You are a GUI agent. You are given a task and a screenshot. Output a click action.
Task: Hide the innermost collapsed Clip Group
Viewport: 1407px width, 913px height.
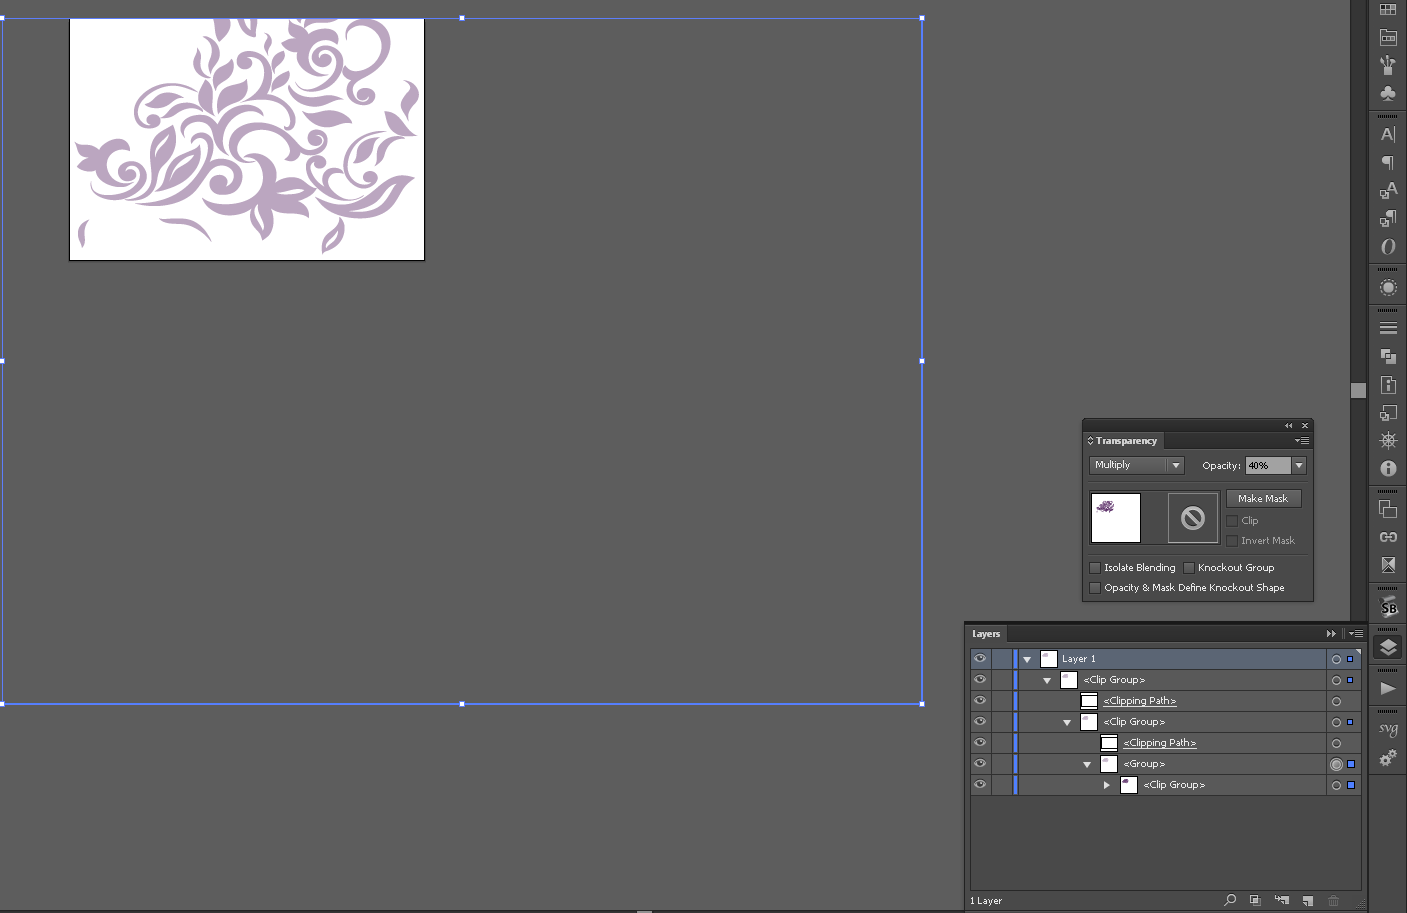pos(980,784)
